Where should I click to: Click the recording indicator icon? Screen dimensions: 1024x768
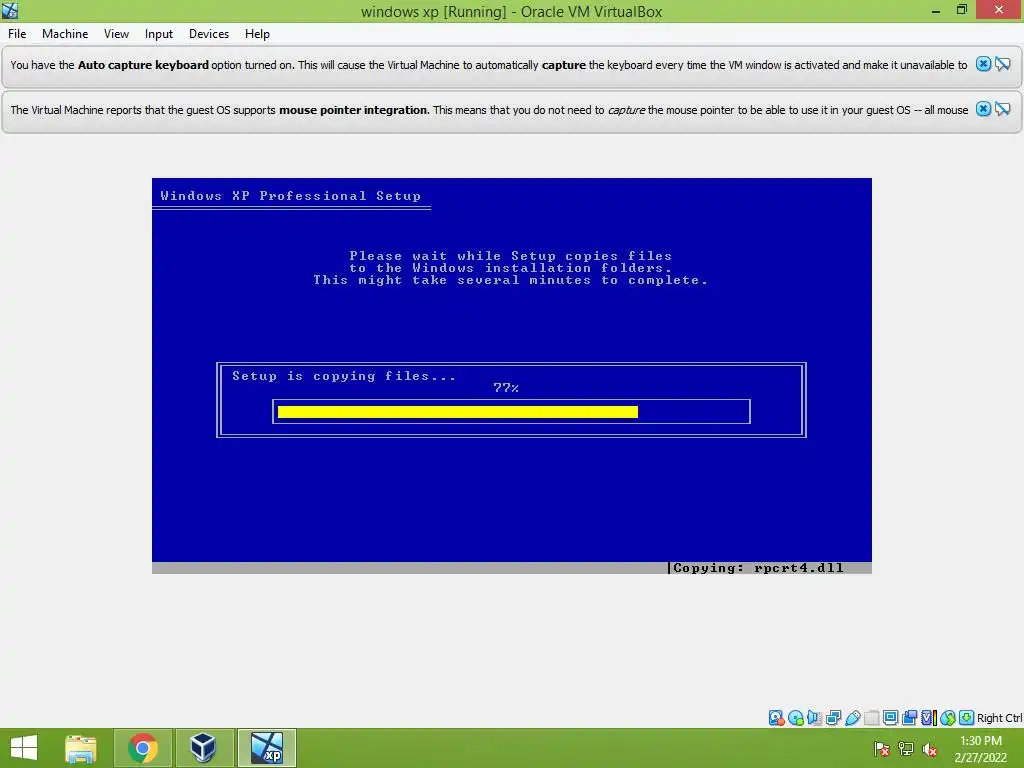909,718
